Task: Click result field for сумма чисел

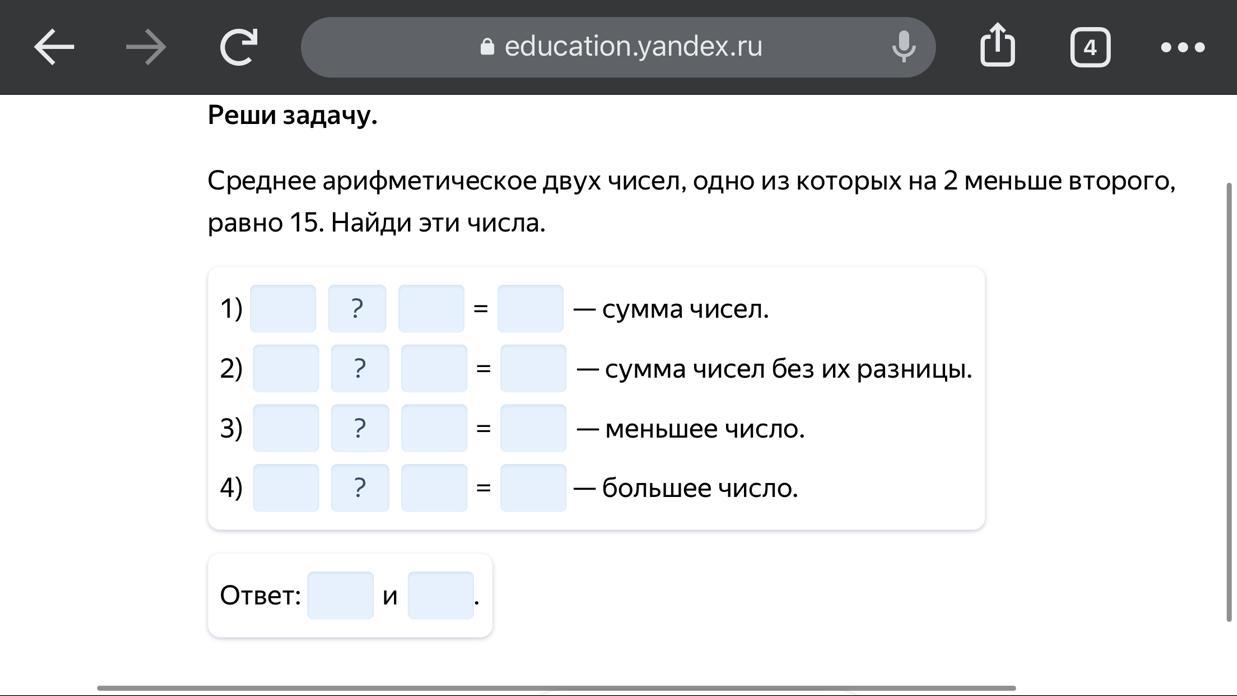Action: (x=530, y=308)
